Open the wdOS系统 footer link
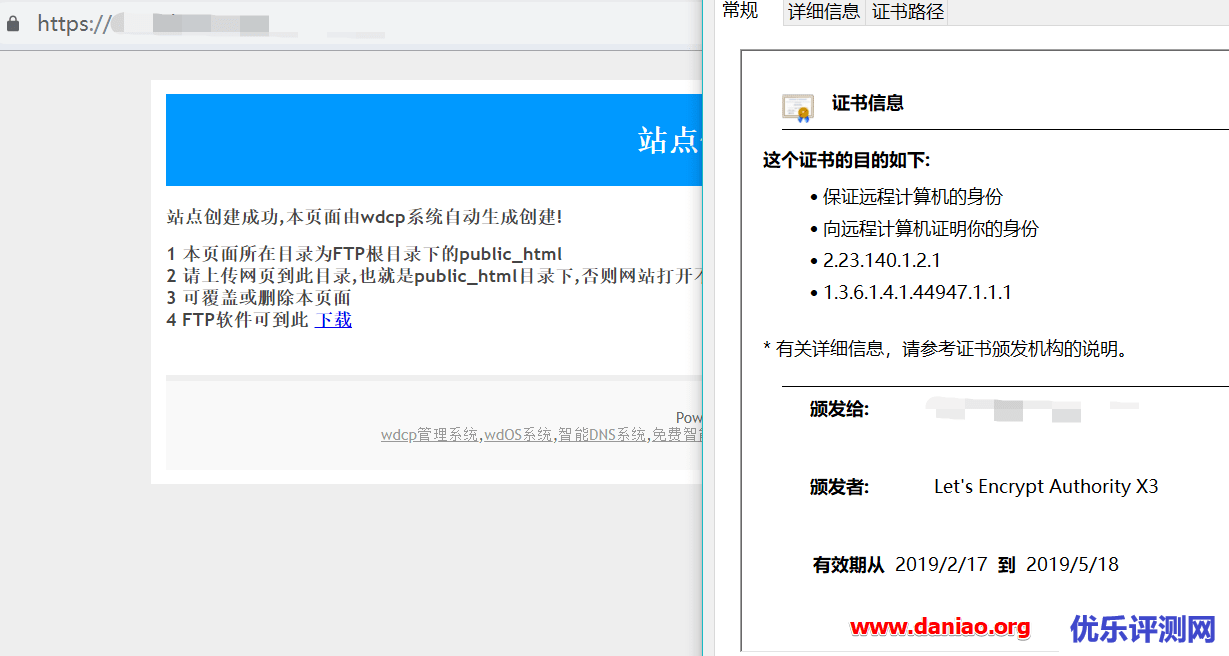 click(x=518, y=435)
